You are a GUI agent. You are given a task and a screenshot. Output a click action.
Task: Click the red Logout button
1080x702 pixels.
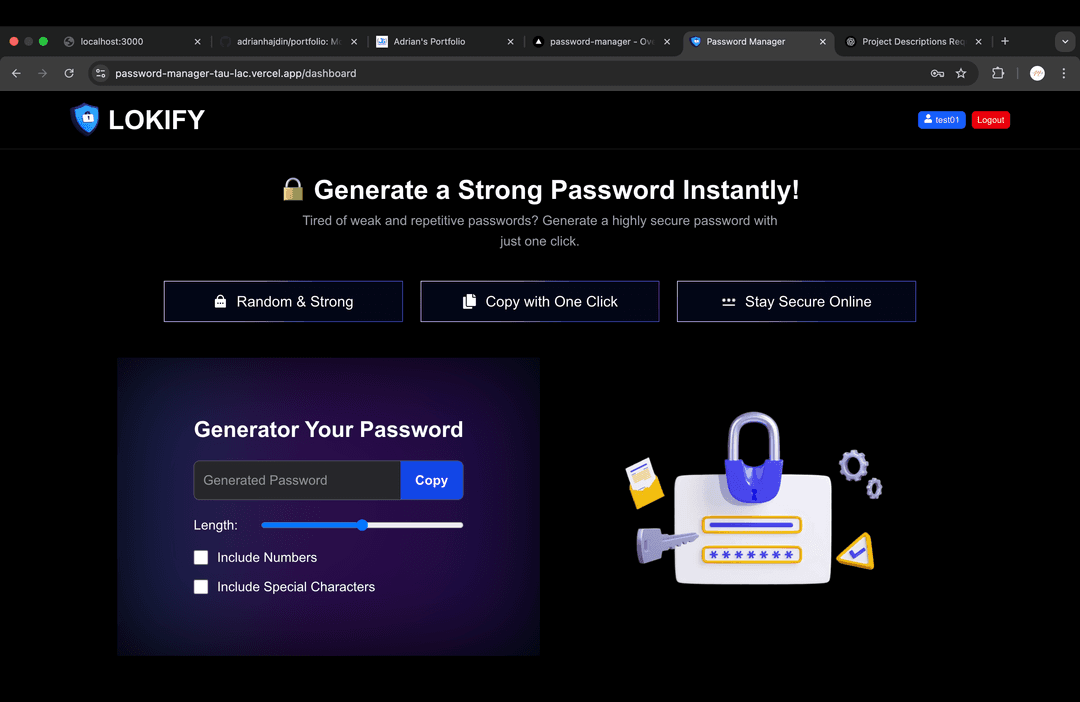990,120
